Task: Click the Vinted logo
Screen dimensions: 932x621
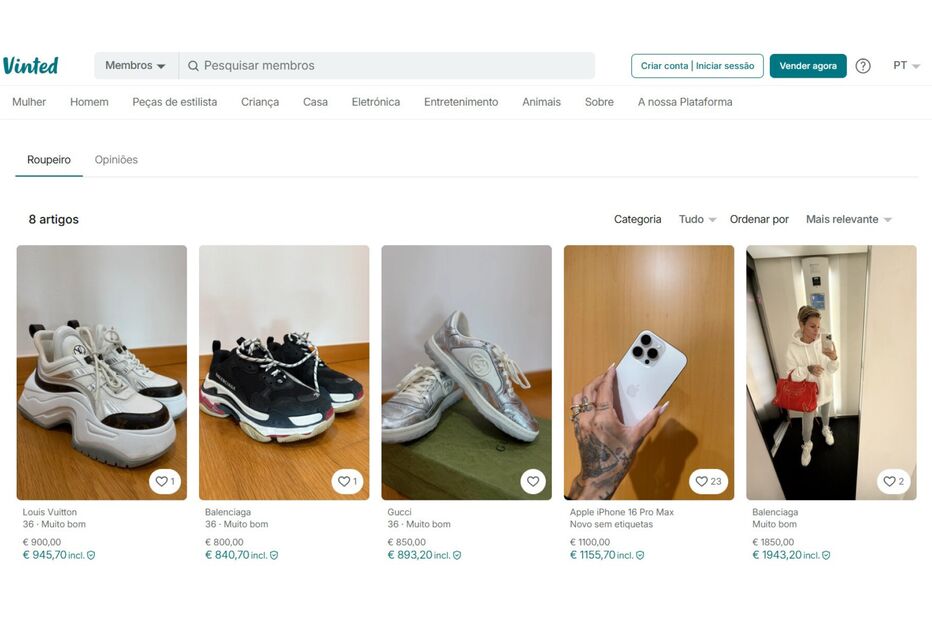Action: pos(31,66)
